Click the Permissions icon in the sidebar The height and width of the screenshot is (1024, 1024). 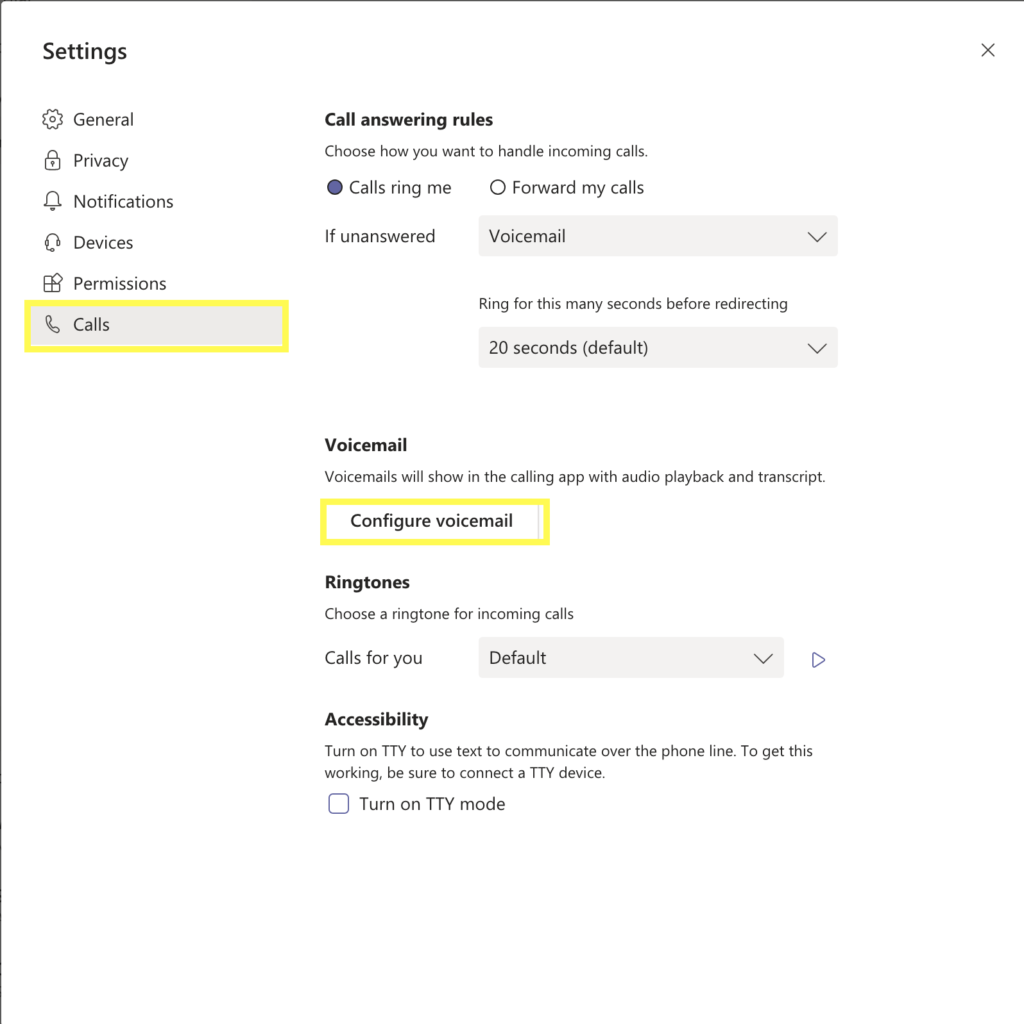point(53,283)
